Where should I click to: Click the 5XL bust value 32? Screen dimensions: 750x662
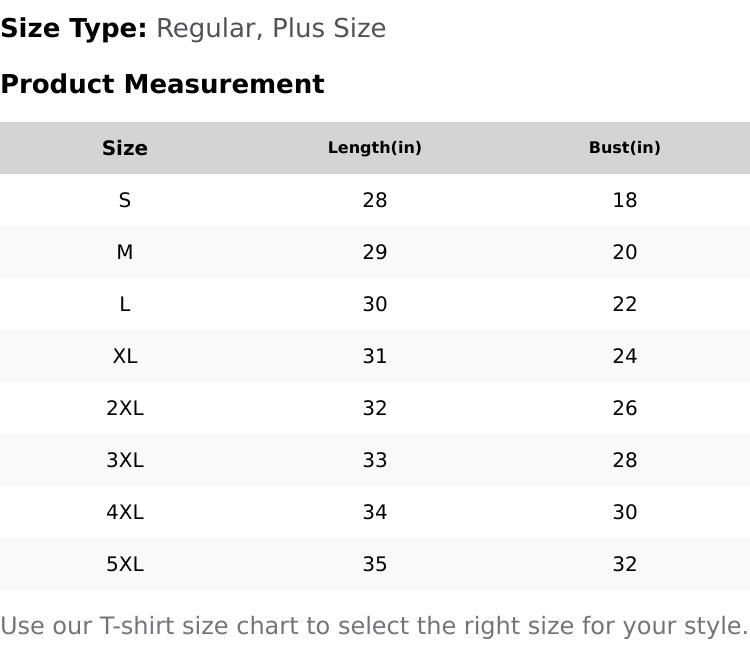point(625,564)
